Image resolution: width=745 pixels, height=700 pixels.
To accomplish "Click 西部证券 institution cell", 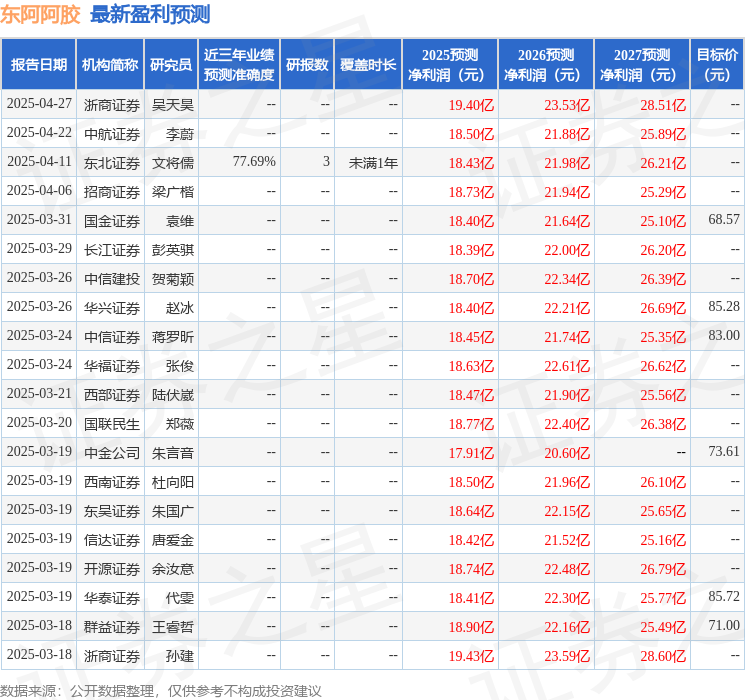I will coord(112,395).
